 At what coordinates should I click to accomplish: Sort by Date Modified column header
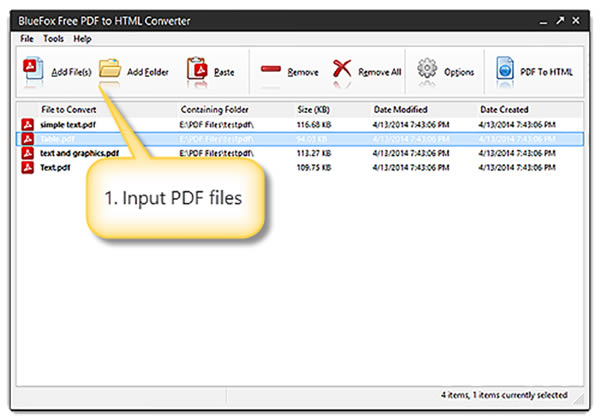point(402,109)
